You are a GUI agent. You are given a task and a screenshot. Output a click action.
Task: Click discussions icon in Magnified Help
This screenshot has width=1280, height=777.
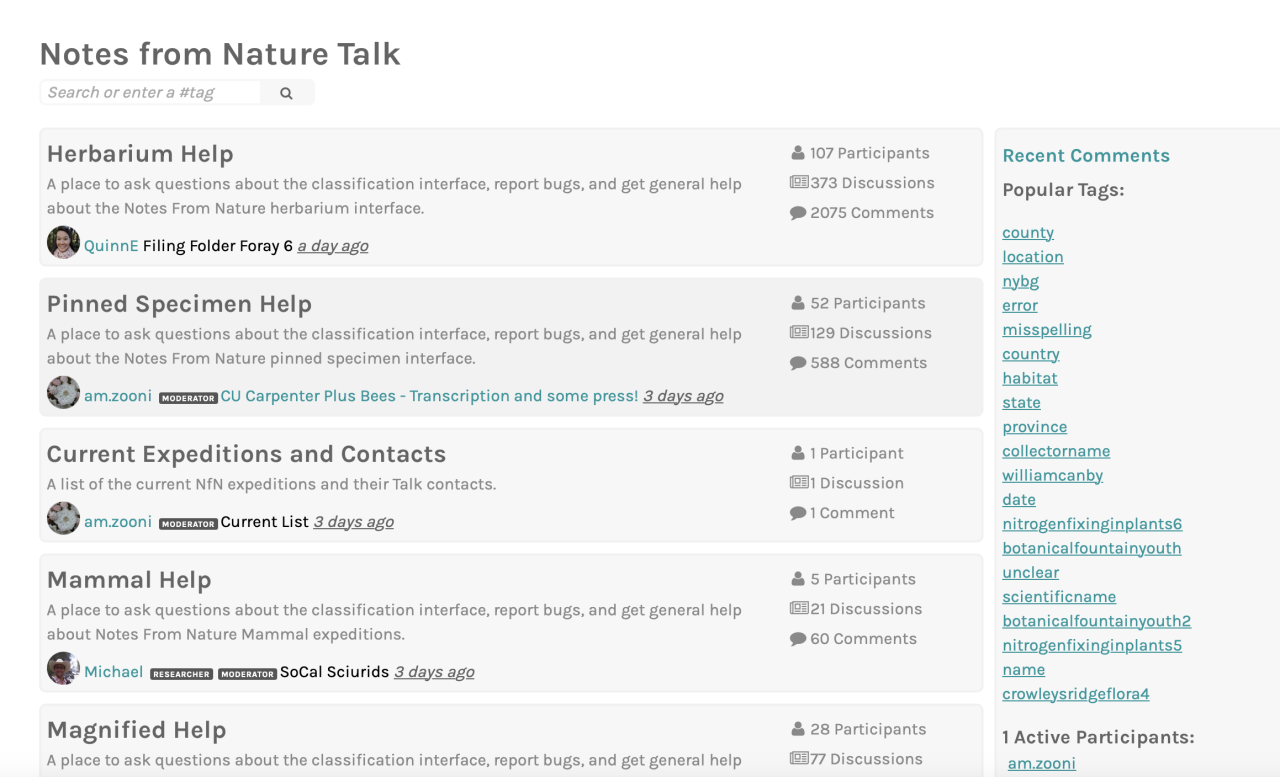click(799, 759)
